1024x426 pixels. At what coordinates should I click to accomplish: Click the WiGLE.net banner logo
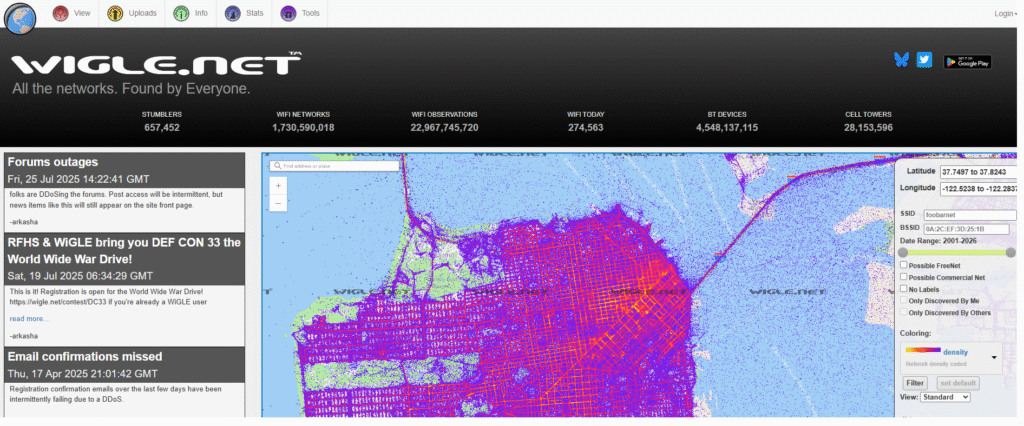pos(155,64)
